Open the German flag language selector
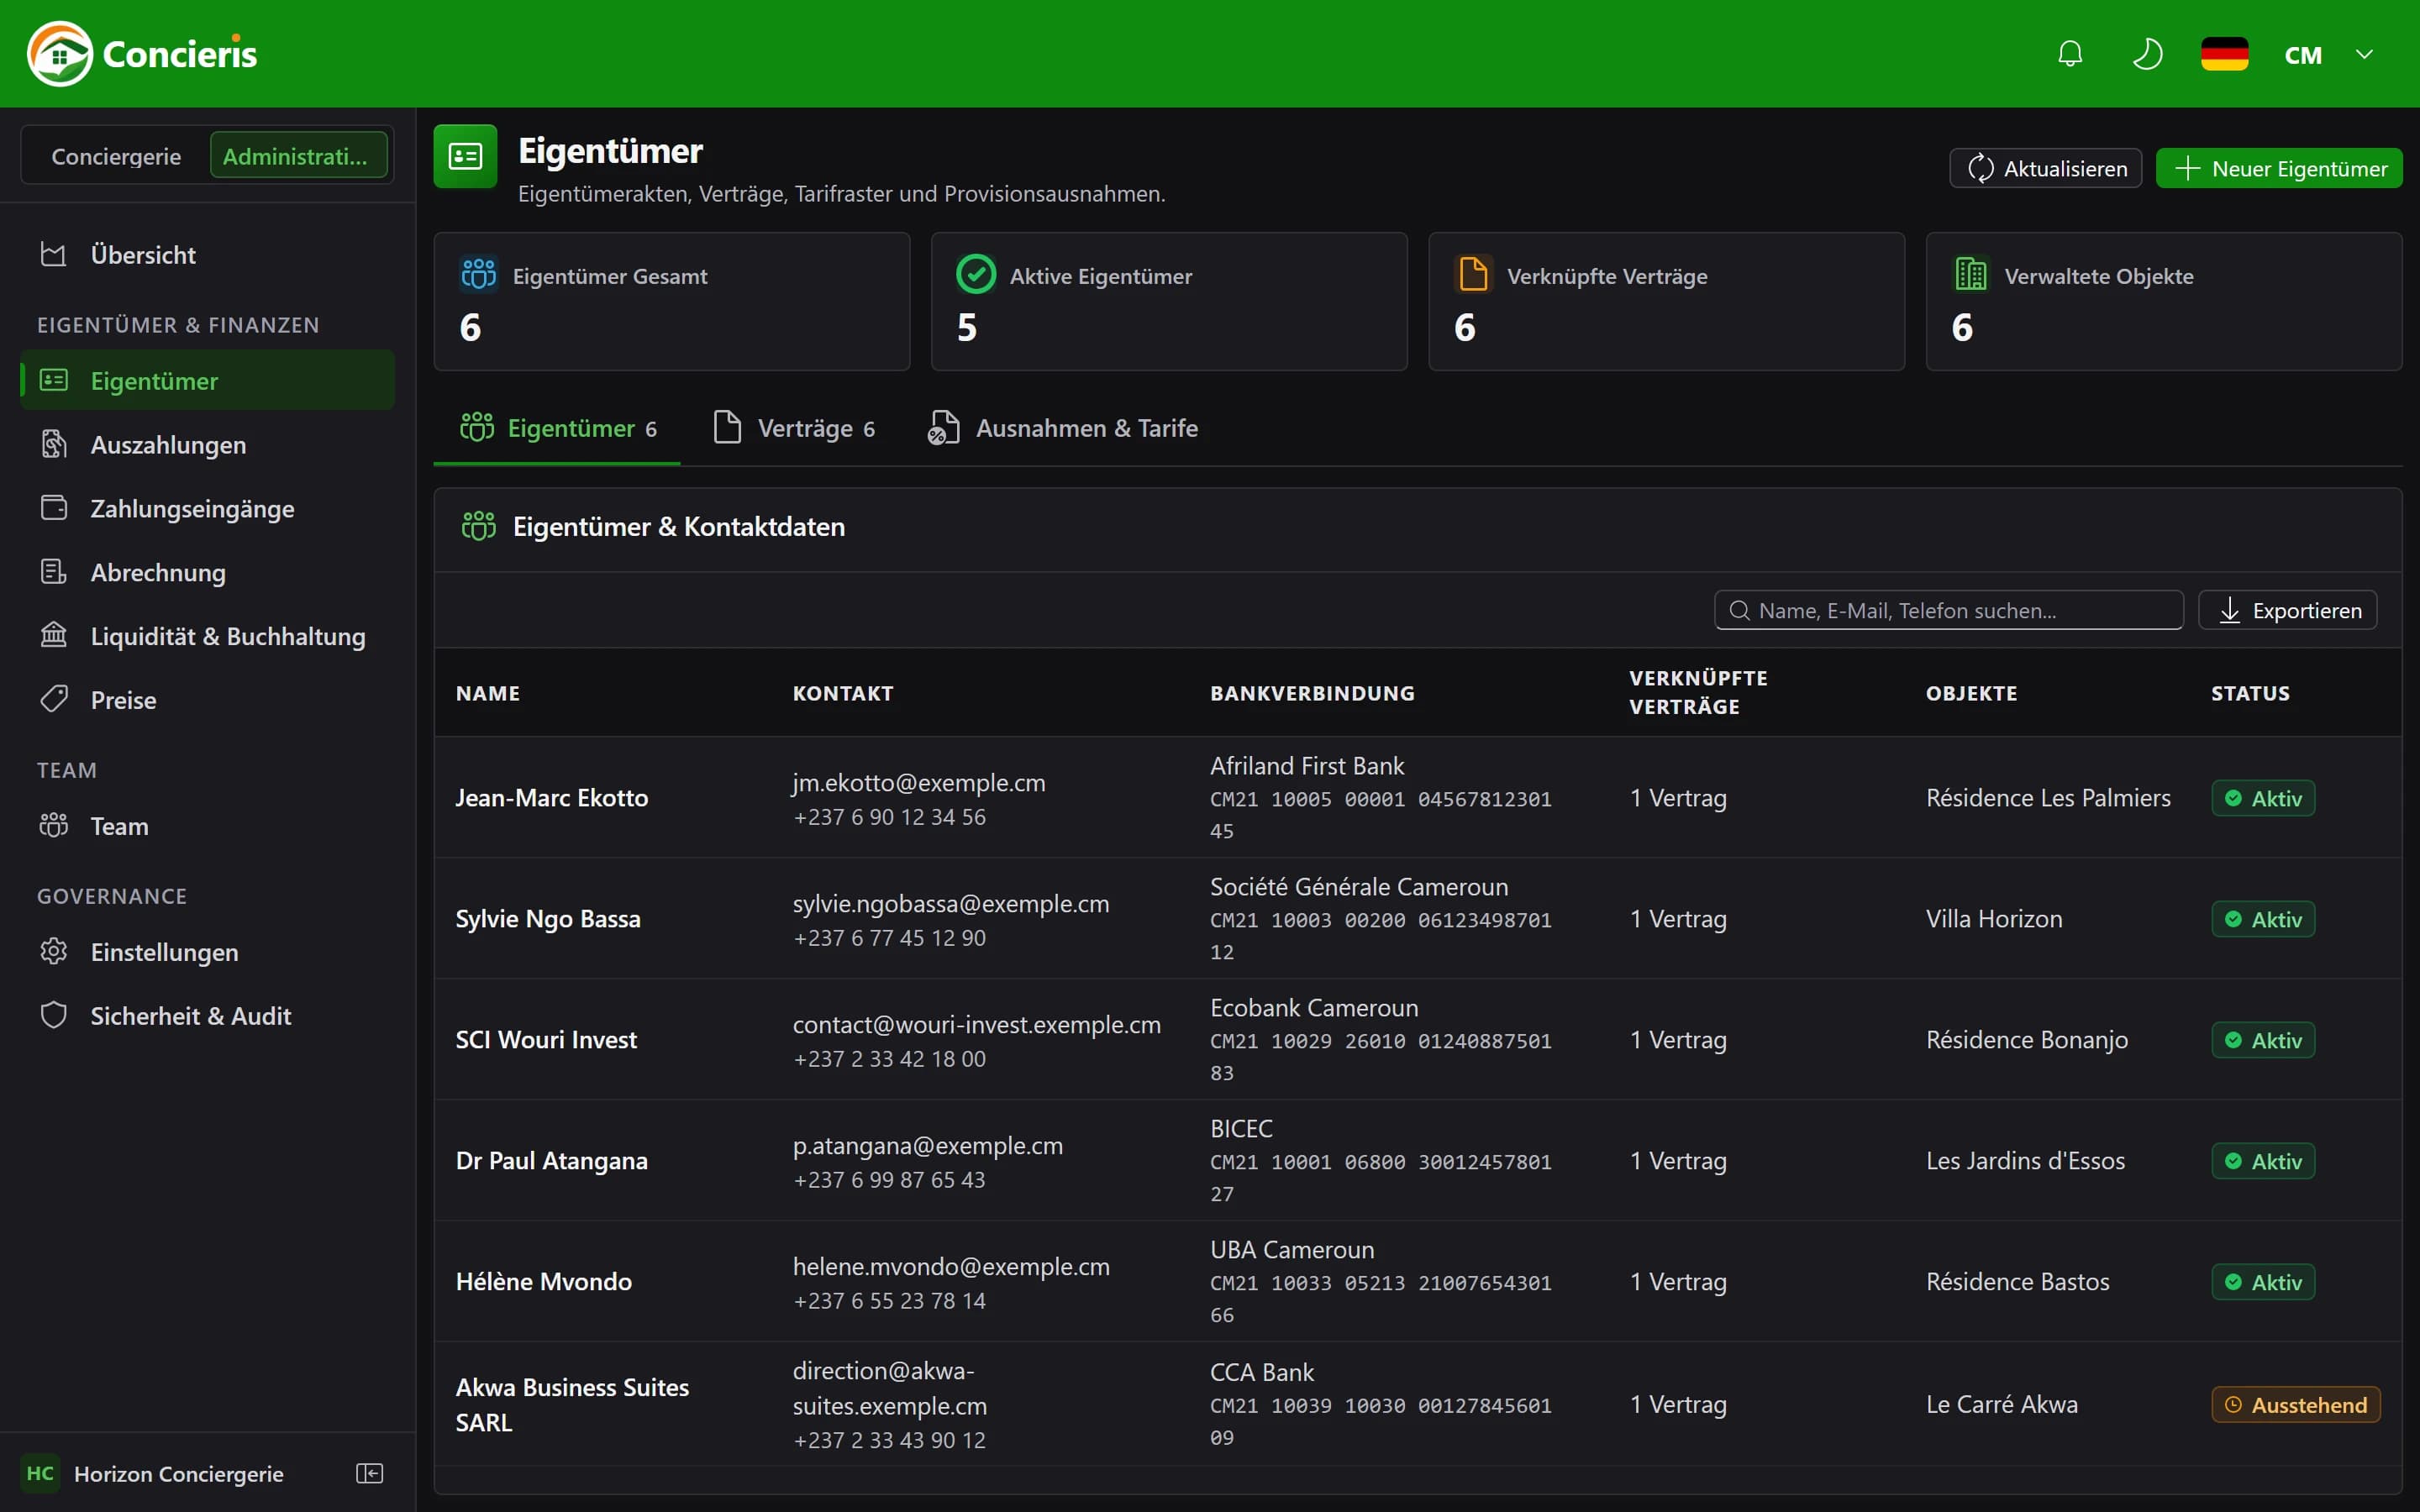 (x=2224, y=54)
